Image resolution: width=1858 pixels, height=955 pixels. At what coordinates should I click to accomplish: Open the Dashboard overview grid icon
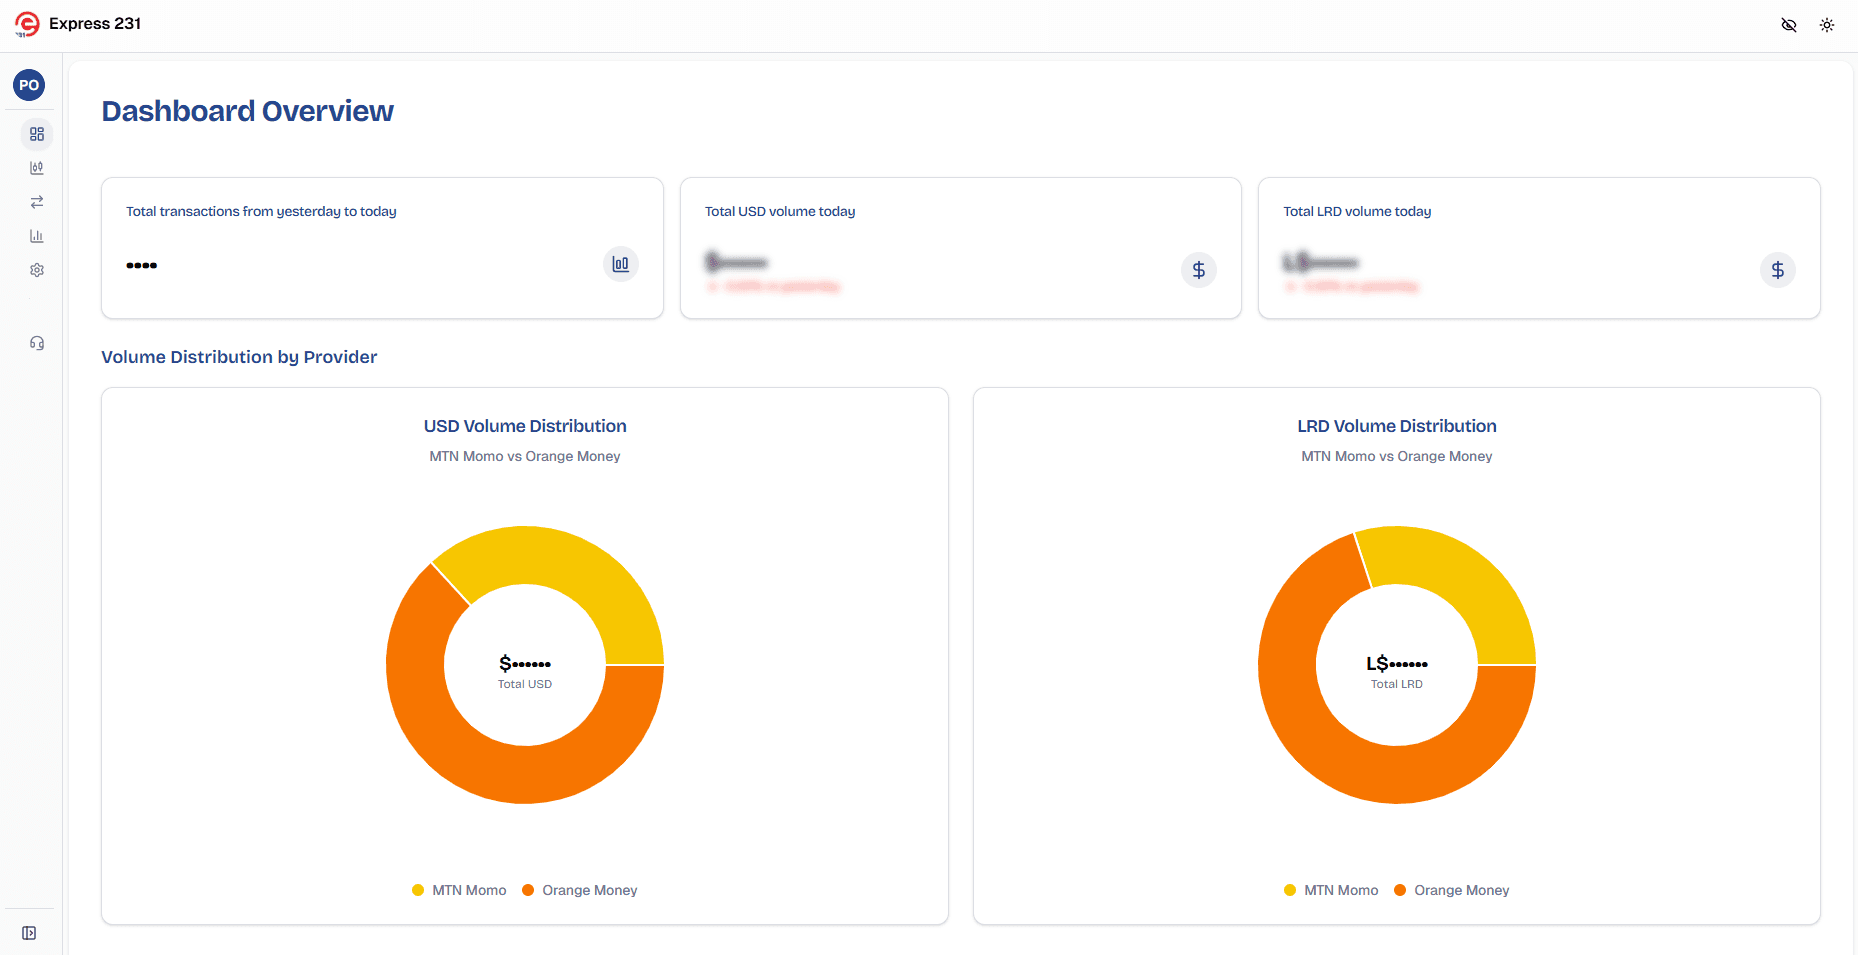36,133
